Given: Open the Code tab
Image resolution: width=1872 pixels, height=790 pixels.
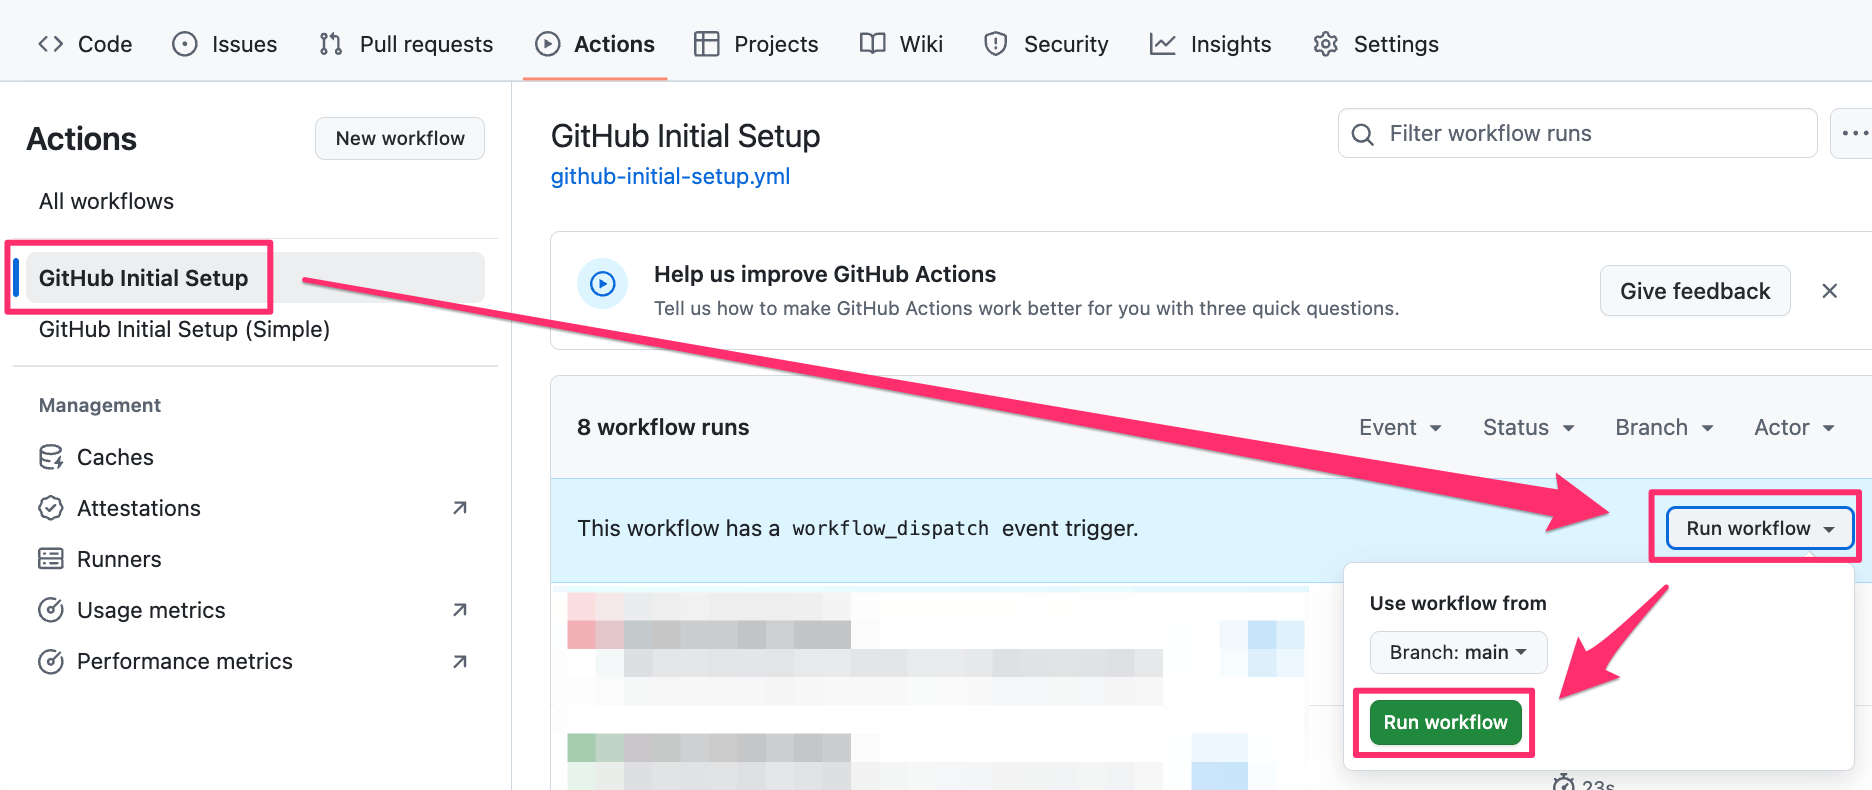Looking at the screenshot, I should [x=85, y=44].
